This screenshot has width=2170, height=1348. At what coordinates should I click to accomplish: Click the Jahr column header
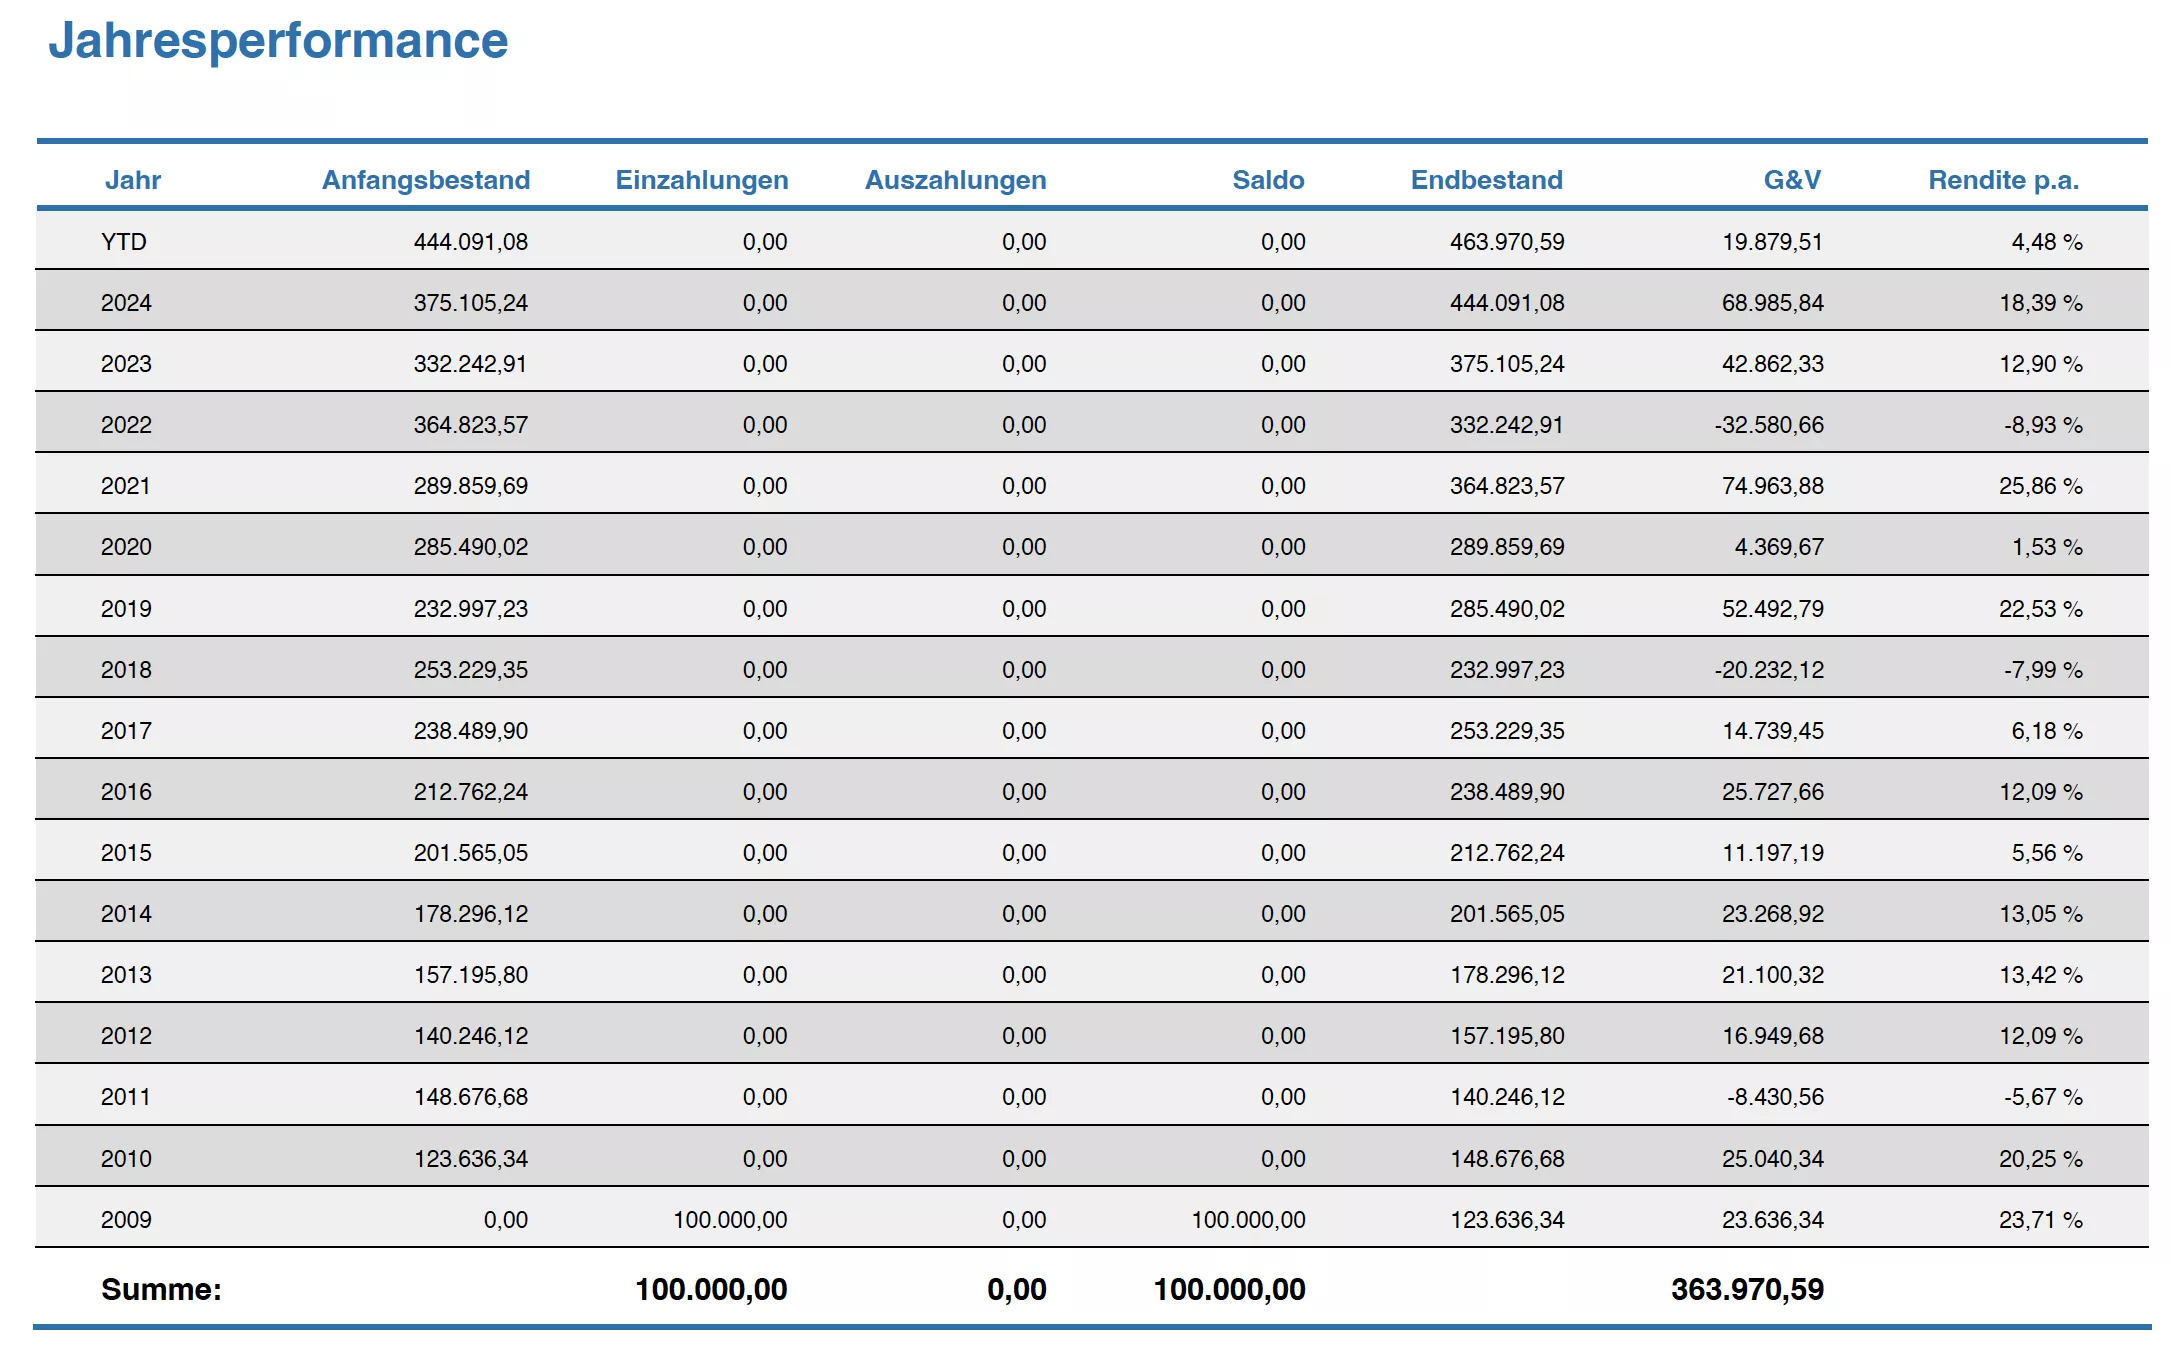click(132, 180)
